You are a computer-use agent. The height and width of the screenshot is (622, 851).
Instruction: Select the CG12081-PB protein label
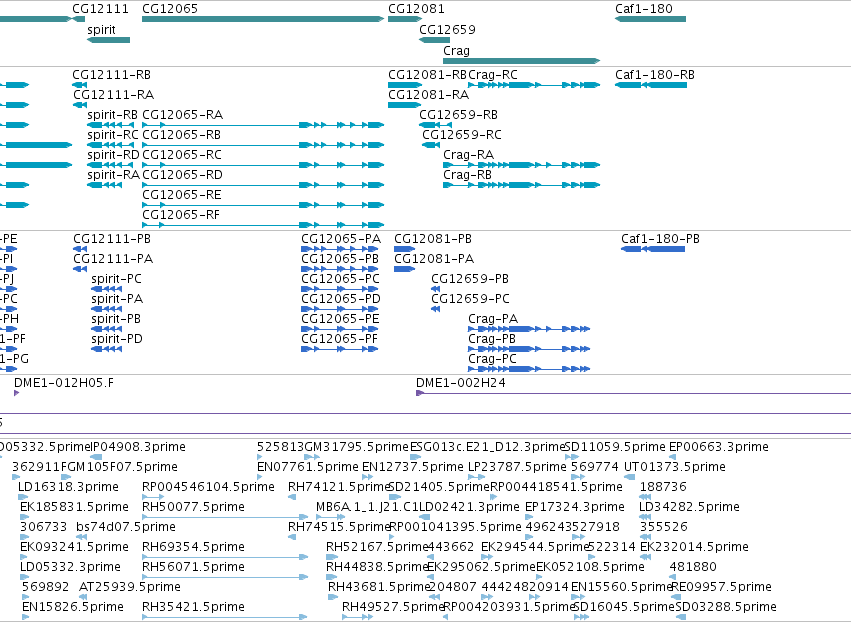pyautogui.click(x=433, y=239)
